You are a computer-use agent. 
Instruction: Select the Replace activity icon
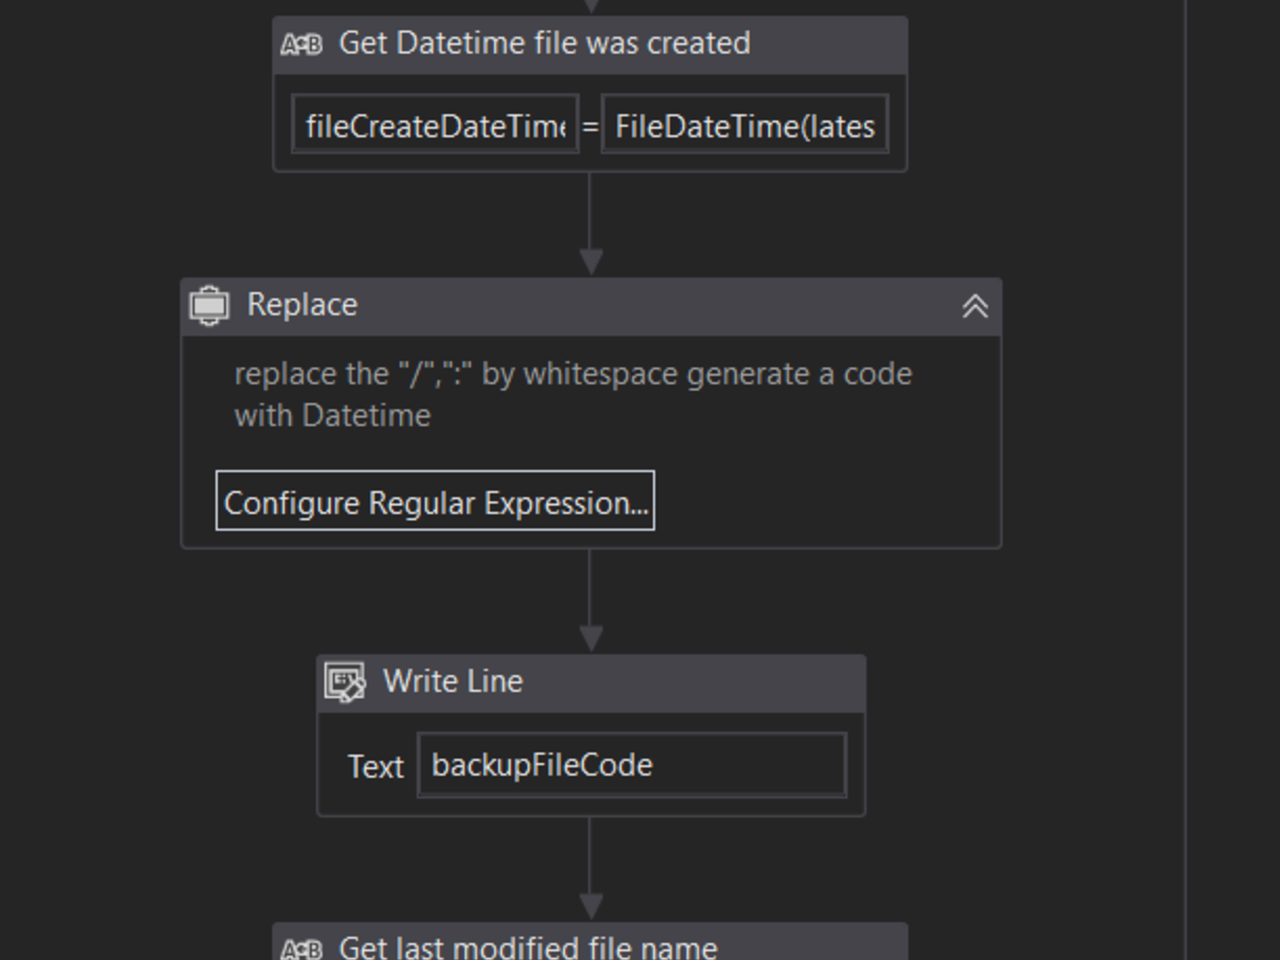click(x=210, y=305)
